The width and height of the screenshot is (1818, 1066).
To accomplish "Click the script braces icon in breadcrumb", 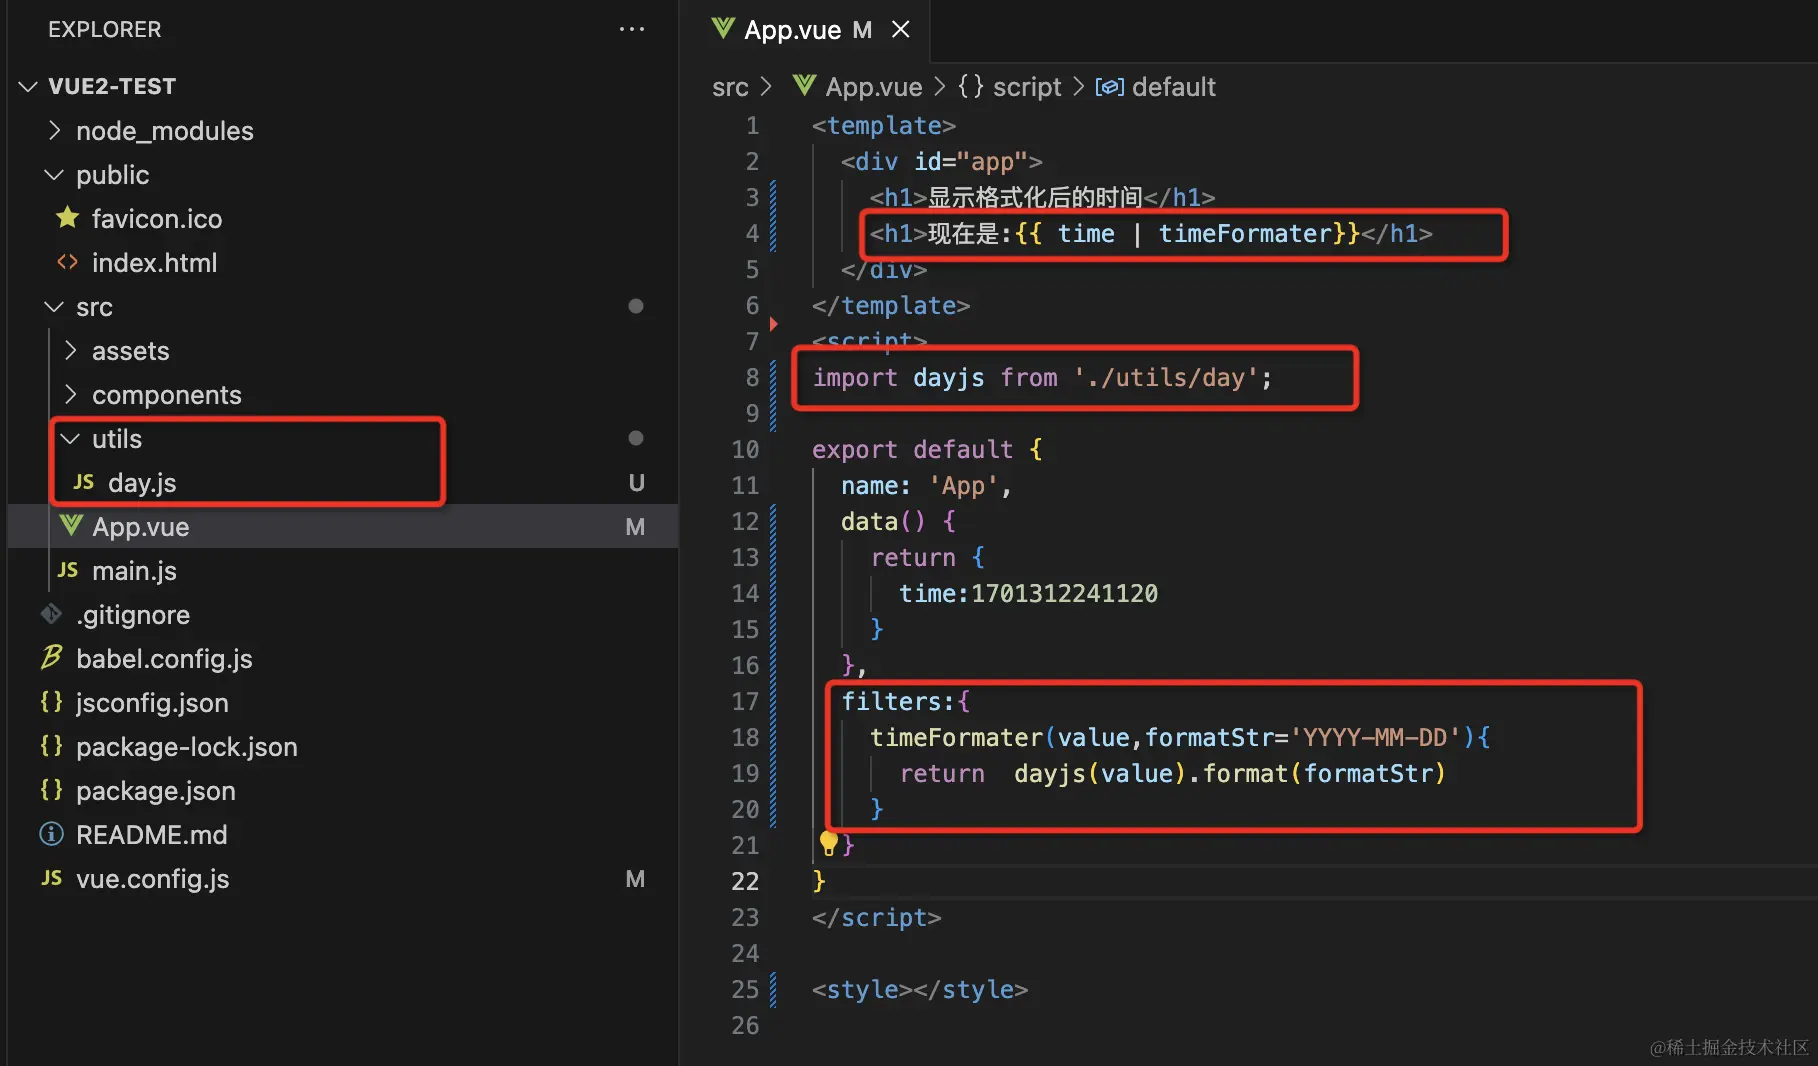I will click(x=971, y=86).
